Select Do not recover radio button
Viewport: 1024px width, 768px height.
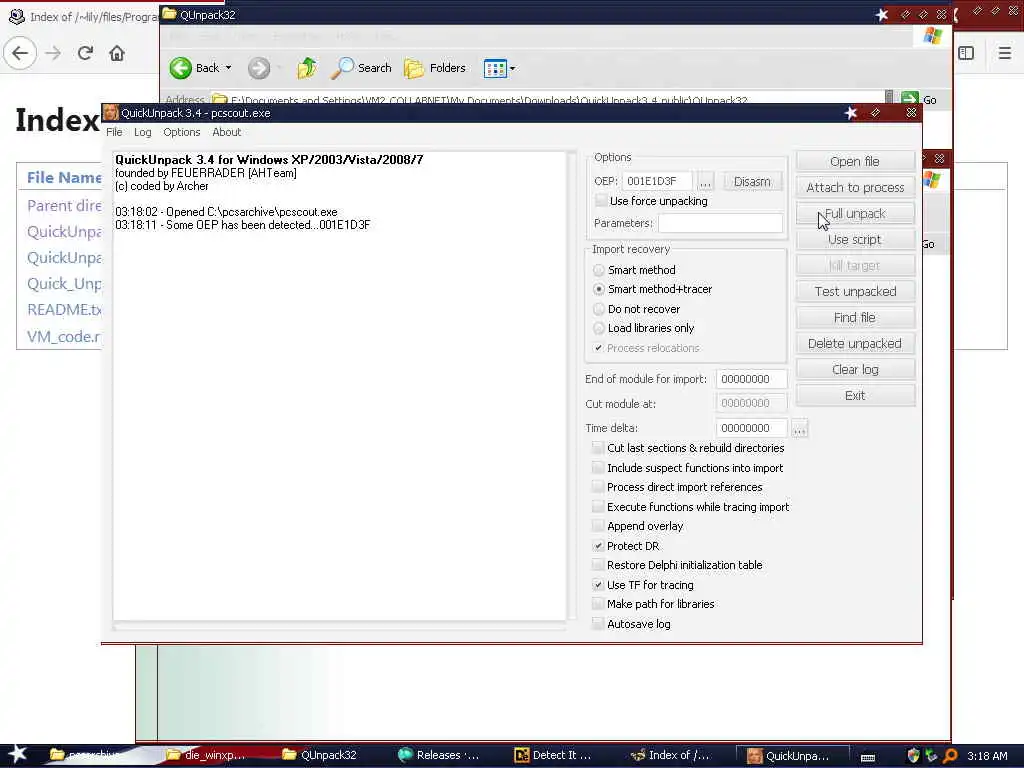(599, 309)
